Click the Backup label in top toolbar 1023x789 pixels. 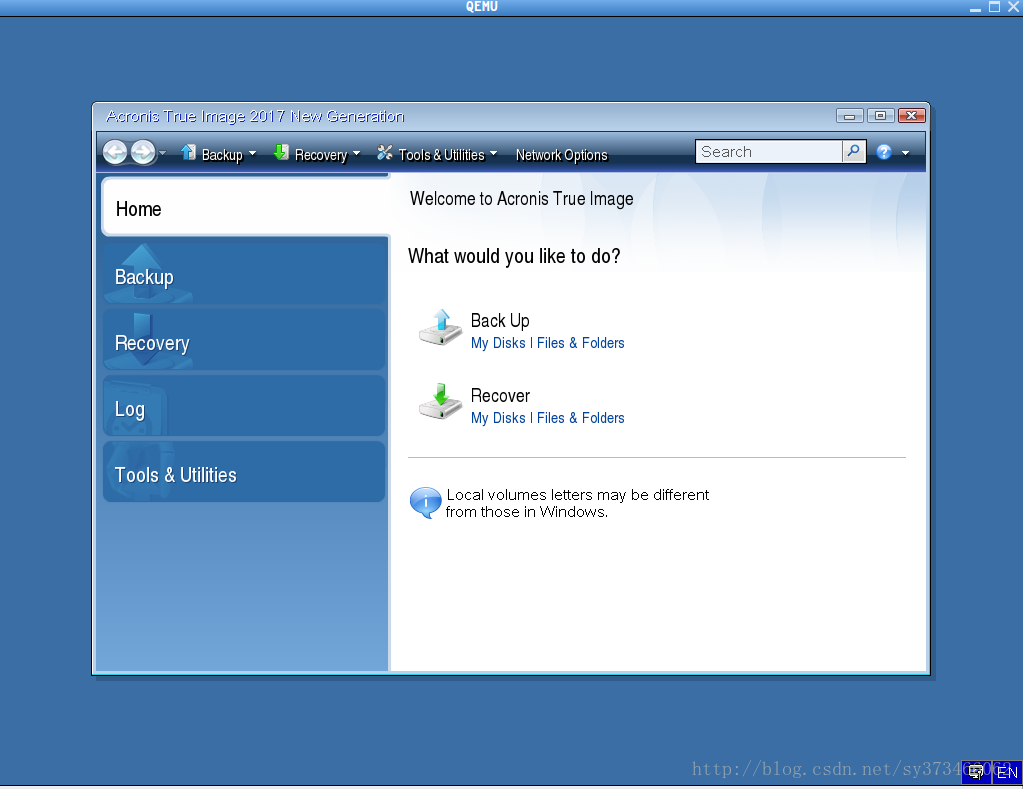[222, 155]
